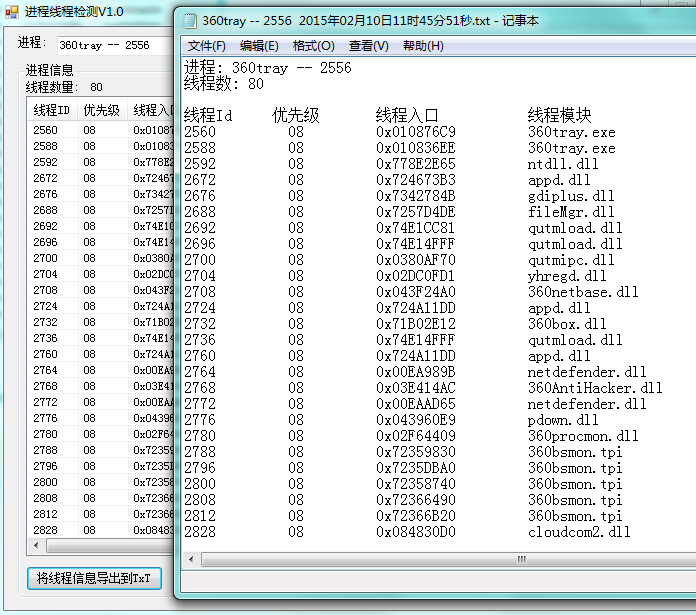Select thread 2776 row in detection tool list

[101, 418]
